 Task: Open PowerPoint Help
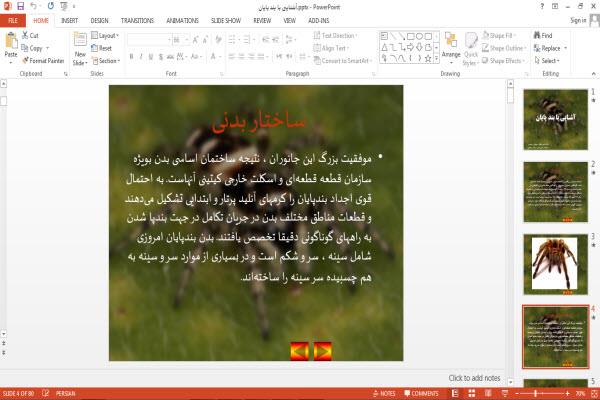pos(542,6)
